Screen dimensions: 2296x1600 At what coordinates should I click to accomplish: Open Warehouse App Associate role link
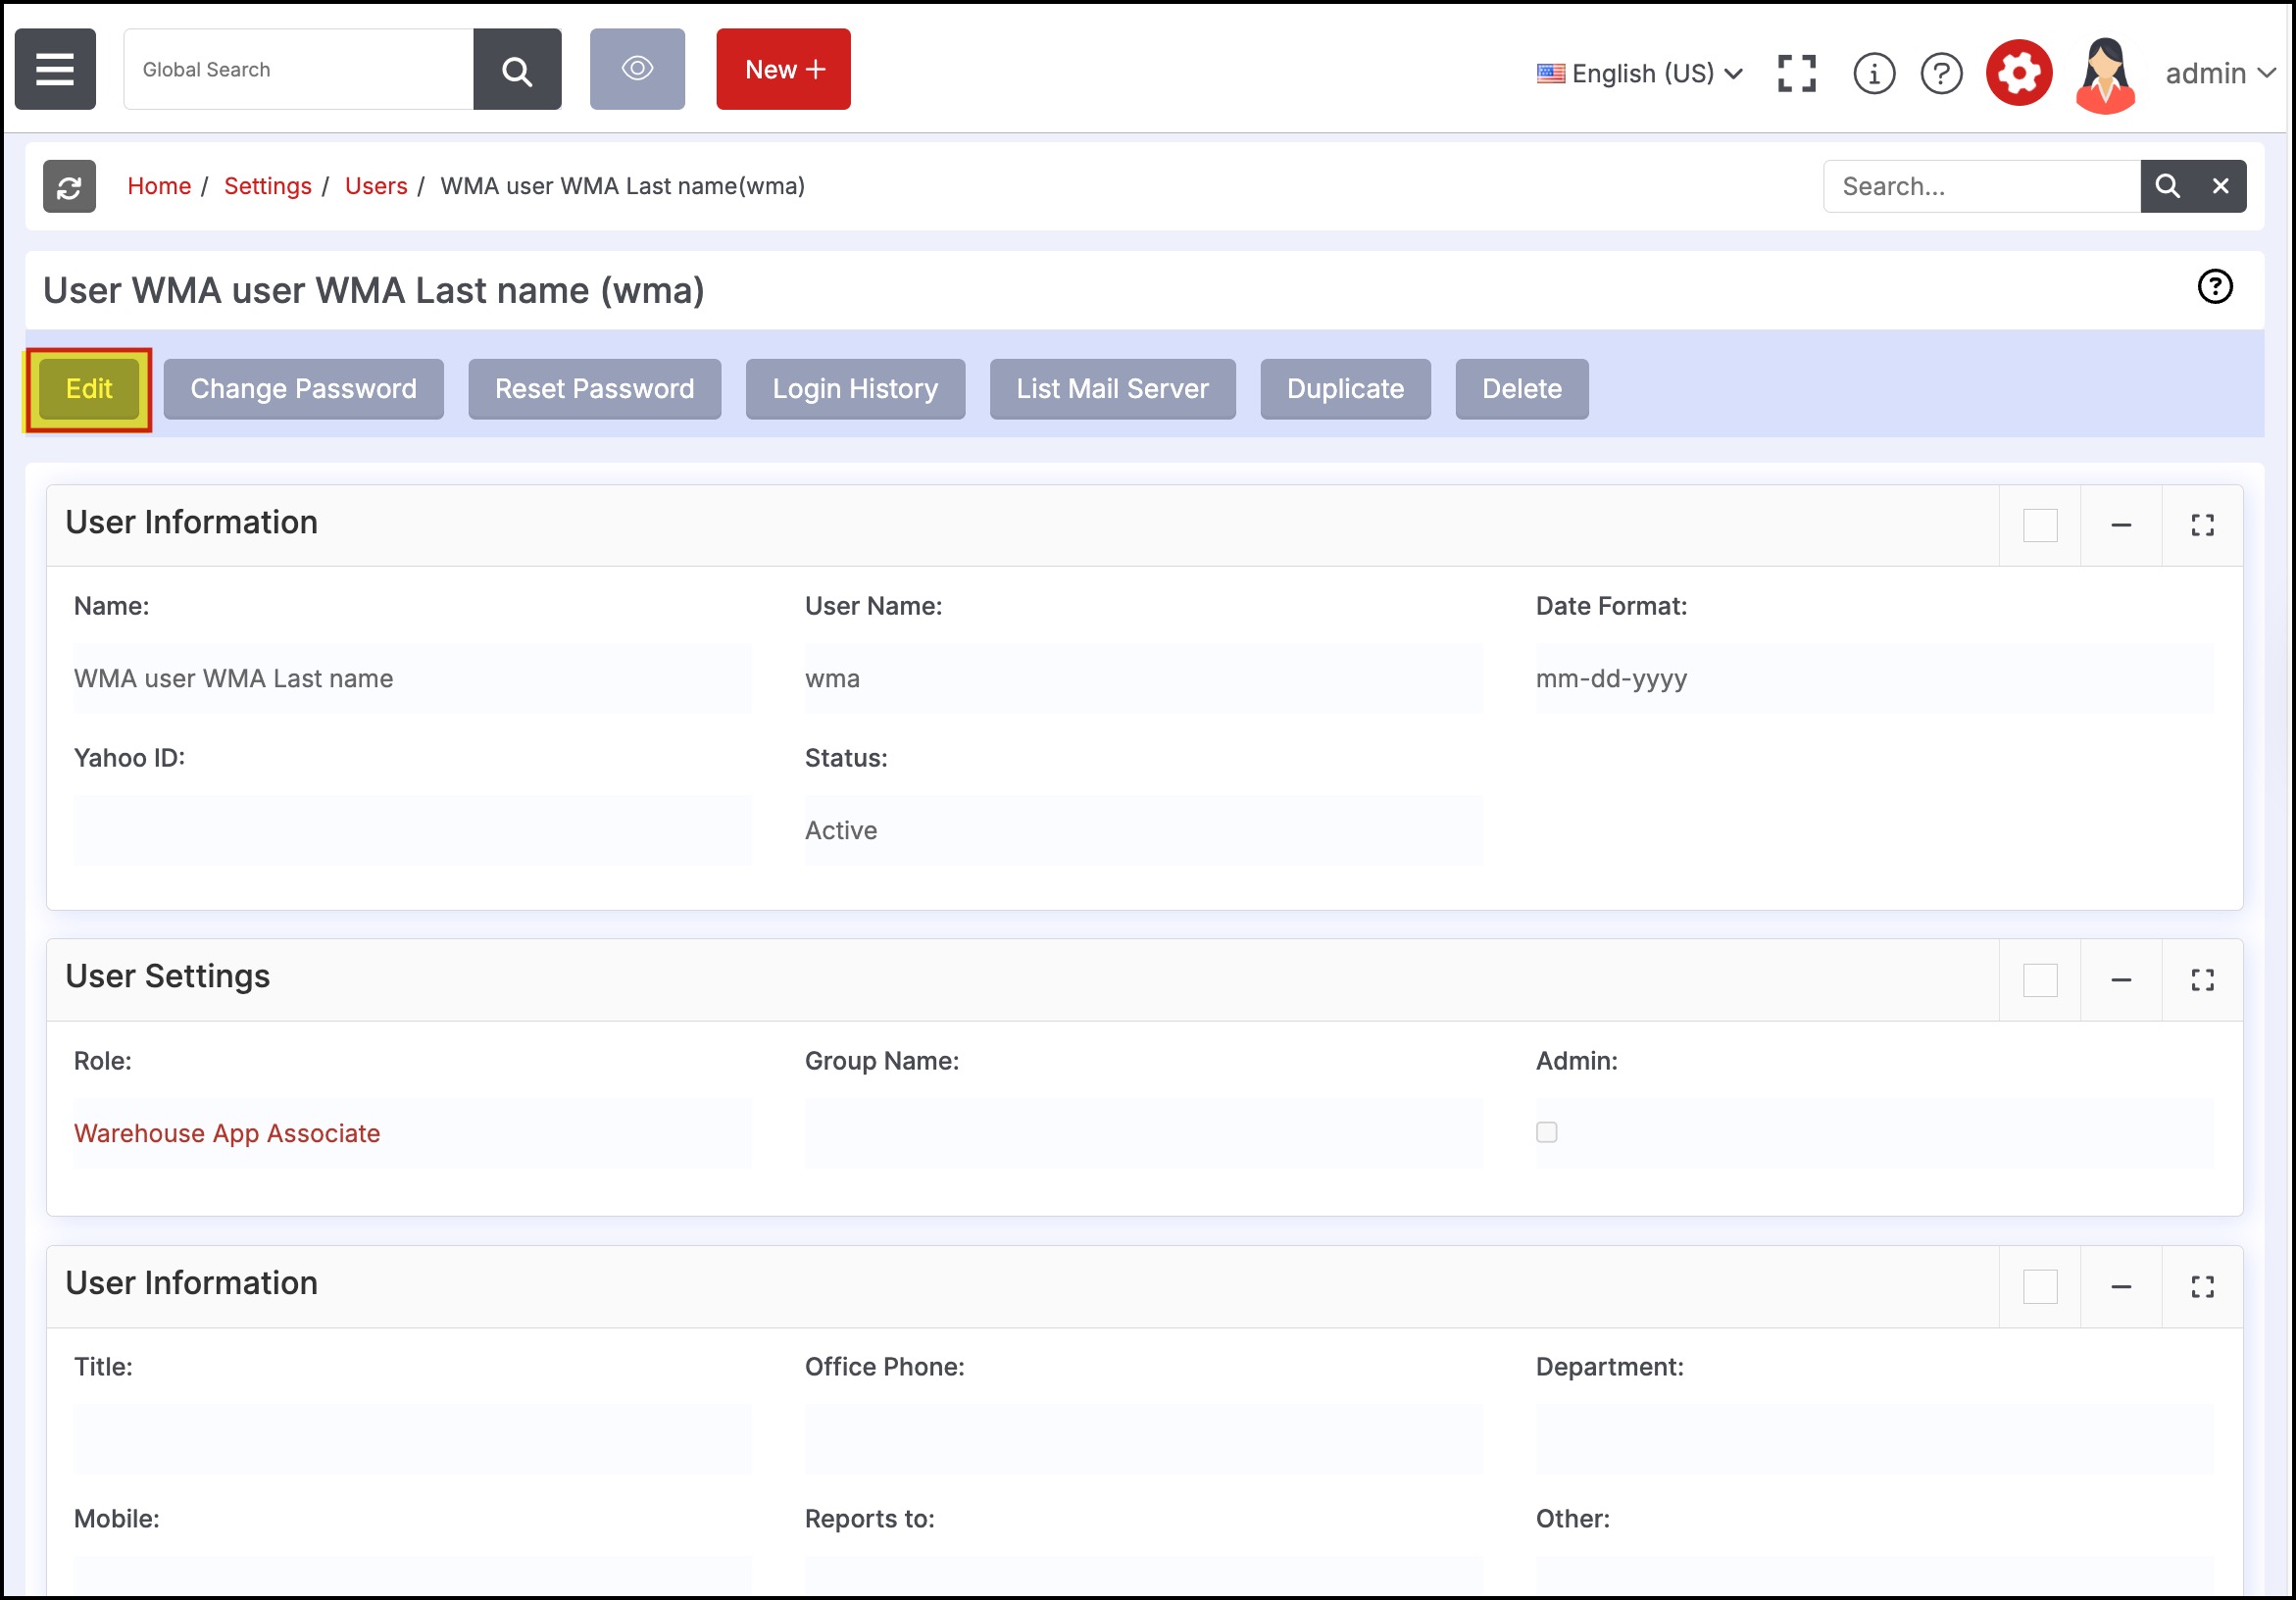tap(227, 1133)
